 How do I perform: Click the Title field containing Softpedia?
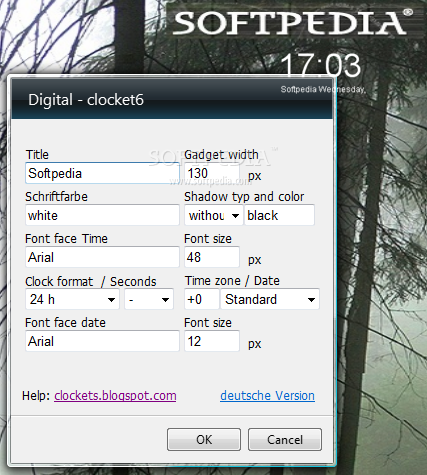102,173
